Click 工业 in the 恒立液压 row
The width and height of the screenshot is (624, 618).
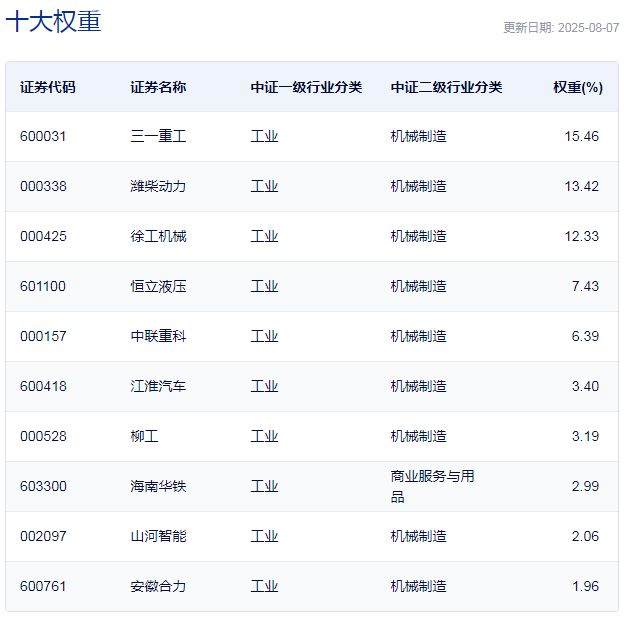pos(265,287)
